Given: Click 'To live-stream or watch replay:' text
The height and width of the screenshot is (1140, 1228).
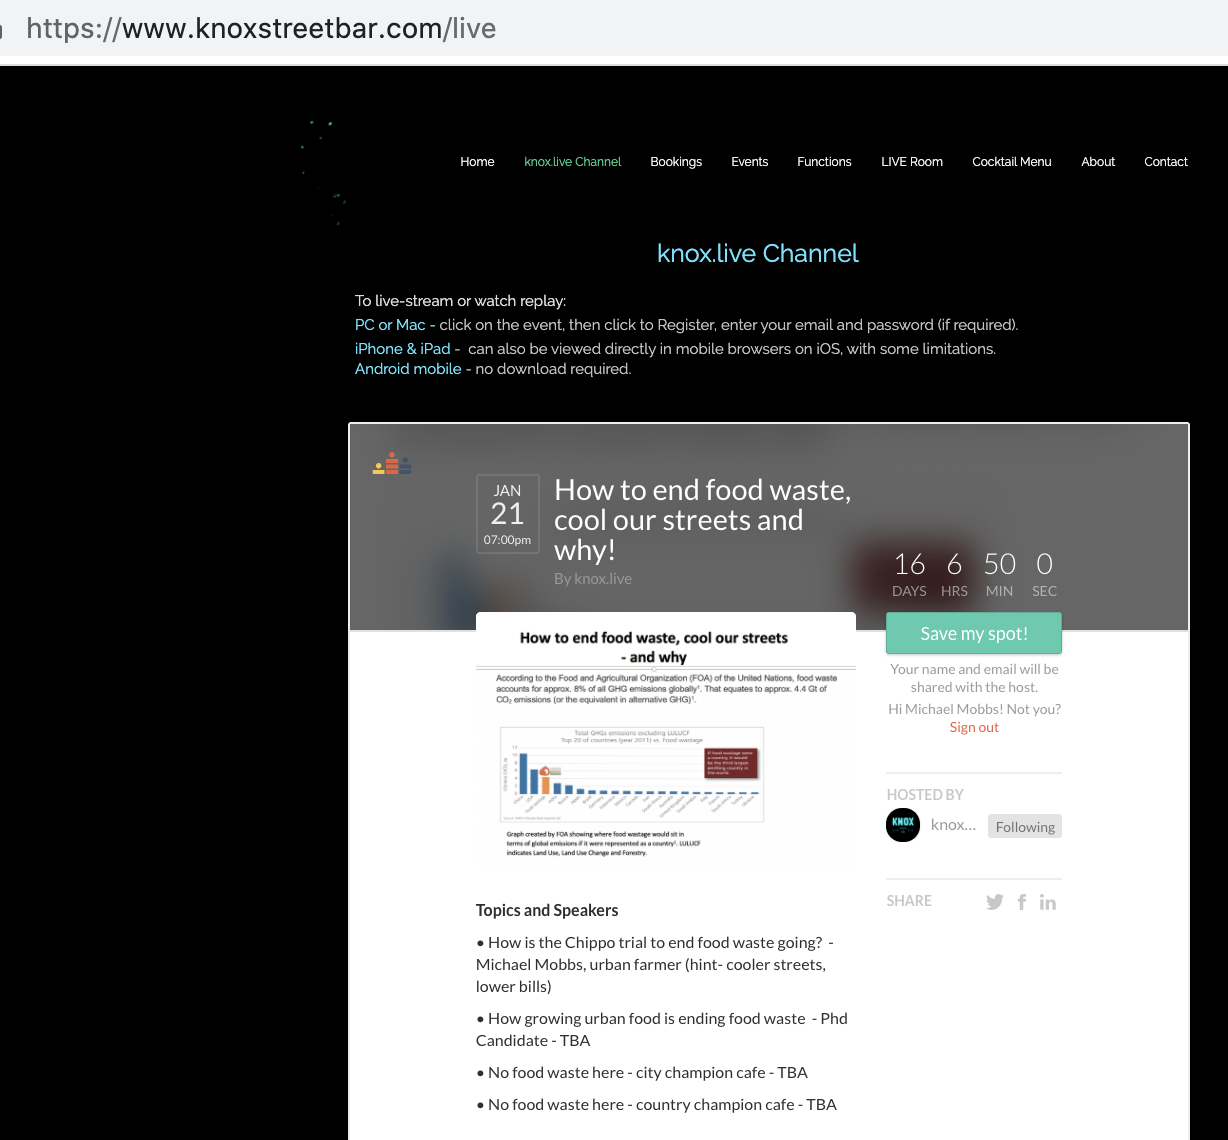Looking at the screenshot, I should pyautogui.click(x=460, y=301).
